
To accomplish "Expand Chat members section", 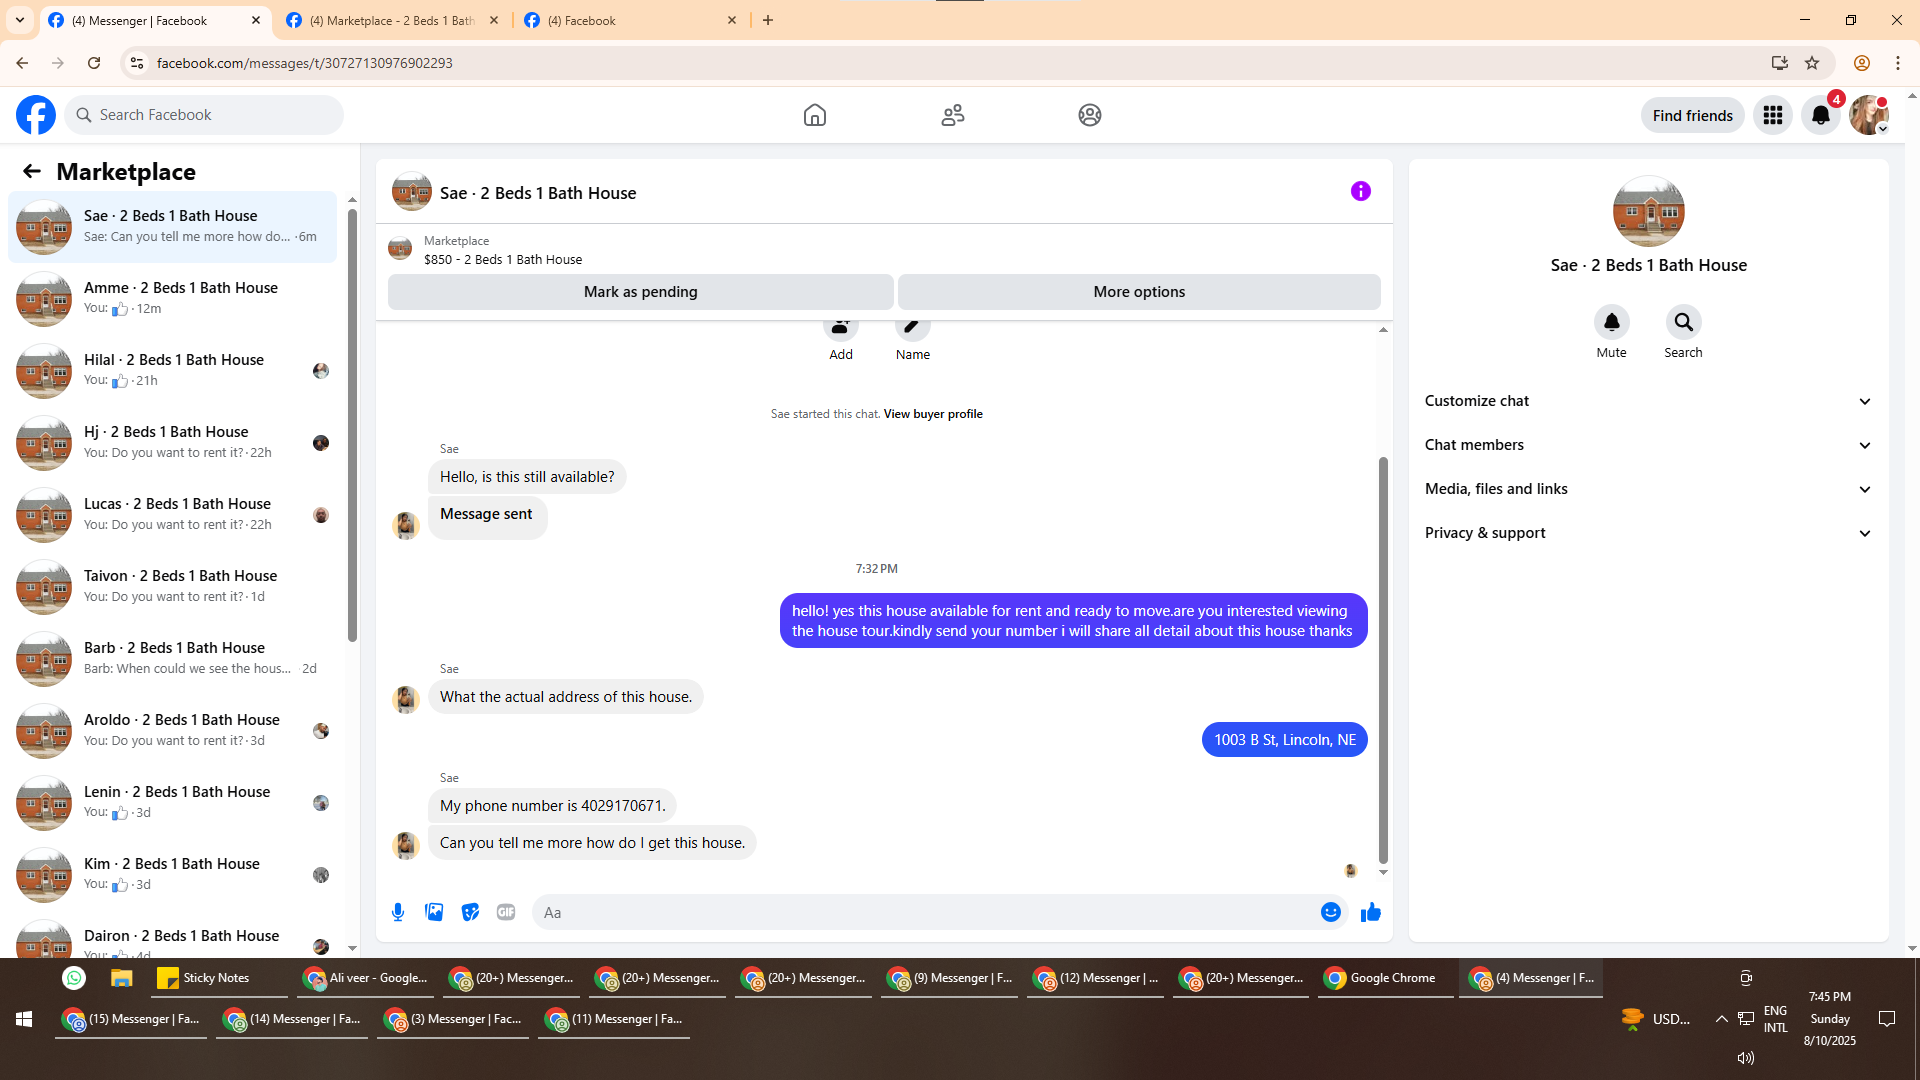I will (x=1647, y=445).
